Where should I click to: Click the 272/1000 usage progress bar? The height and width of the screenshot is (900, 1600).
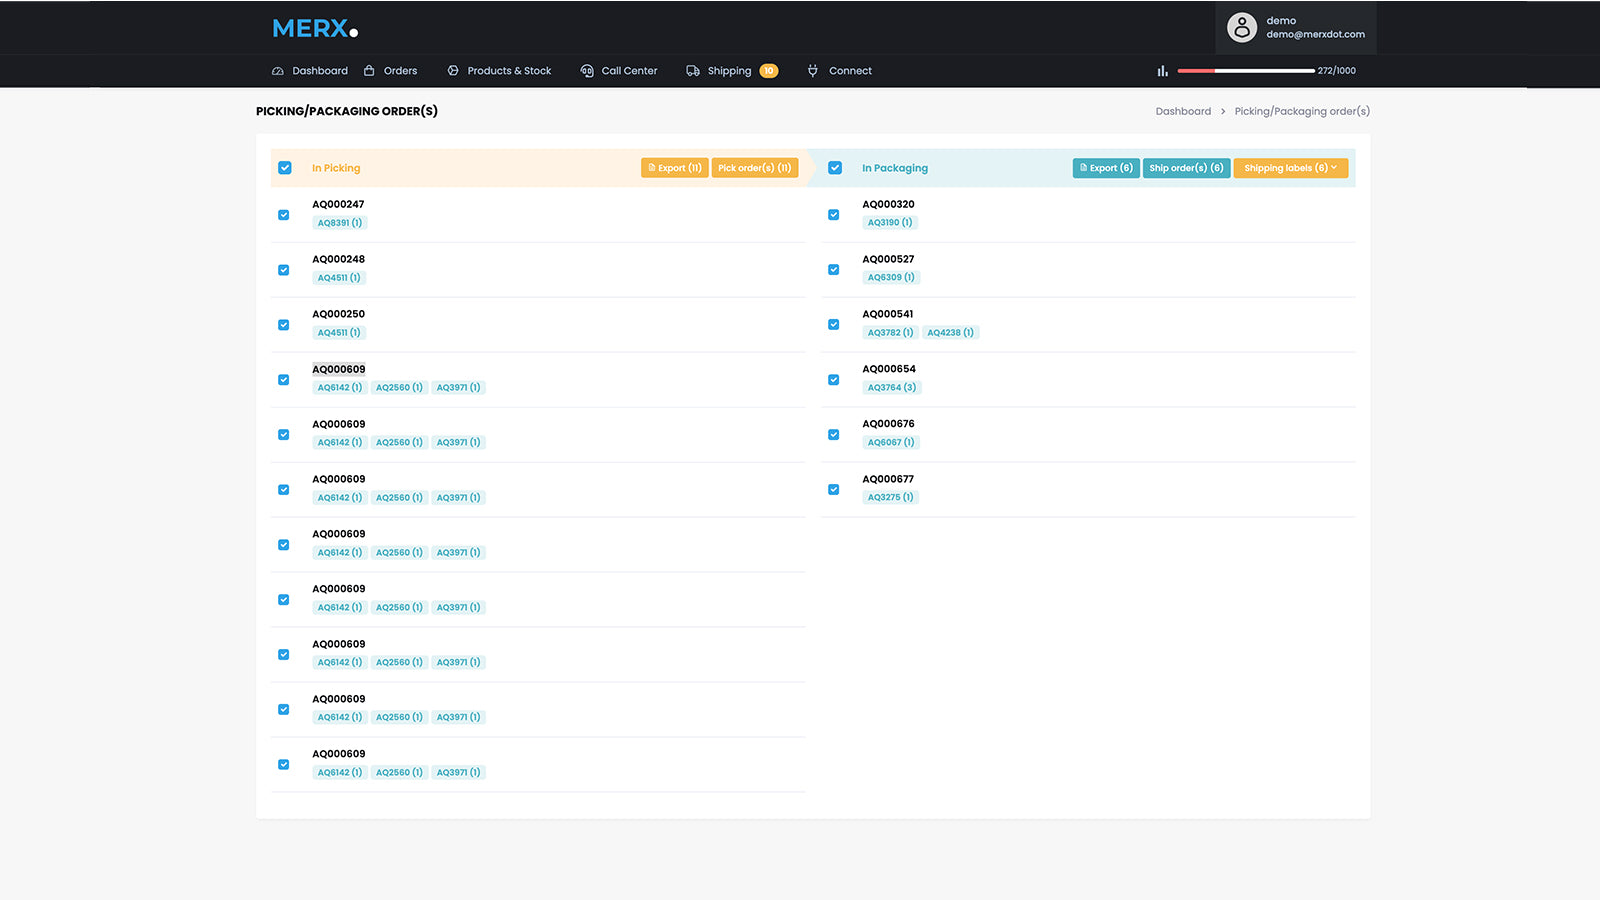click(1245, 71)
